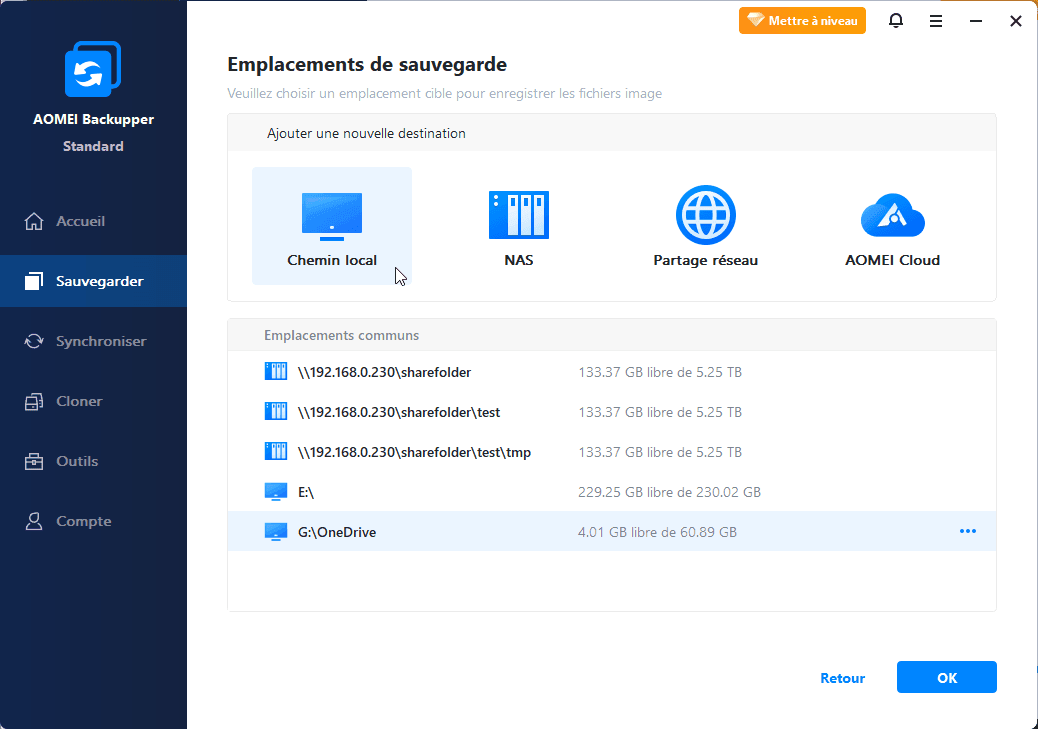Image resolution: width=1038 pixels, height=729 pixels.
Task: Open the Compte account section
Action: 93,522
